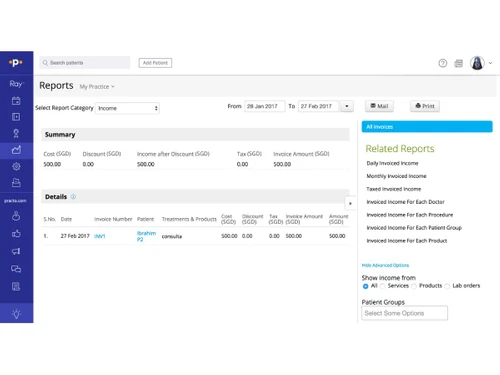The width and height of the screenshot is (500, 375).
Task: Open the doctor profile icon in sidebar
Action: coord(16,216)
